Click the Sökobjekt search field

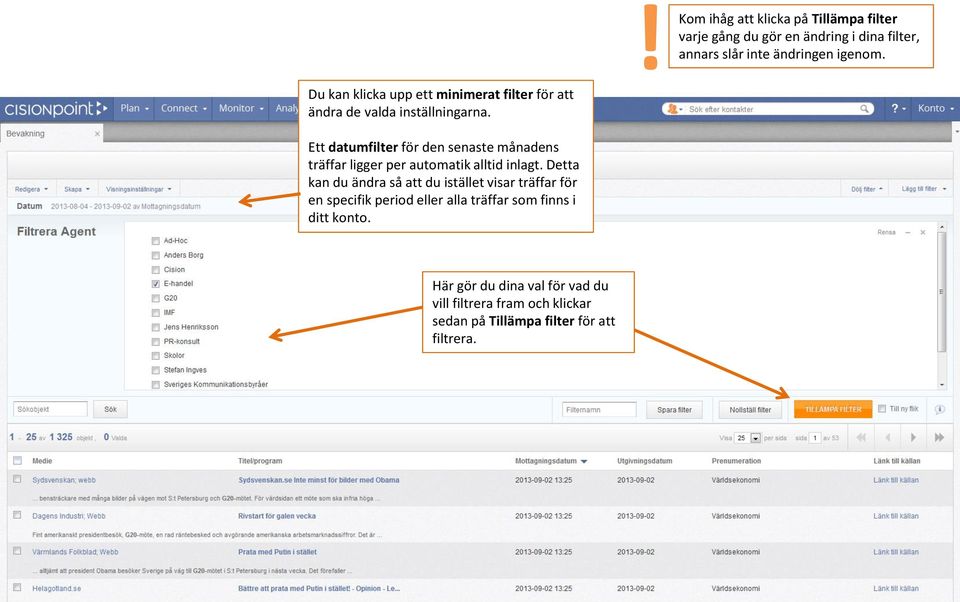click(x=50, y=409)
